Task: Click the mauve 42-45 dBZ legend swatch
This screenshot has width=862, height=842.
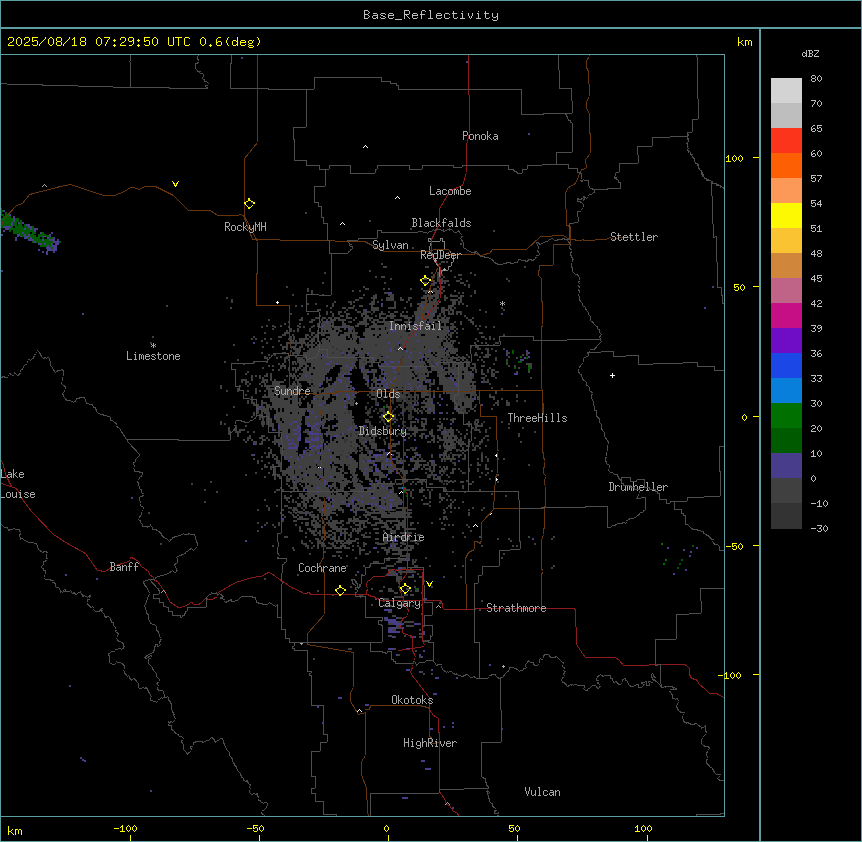Action: click(x=786, y=291)
